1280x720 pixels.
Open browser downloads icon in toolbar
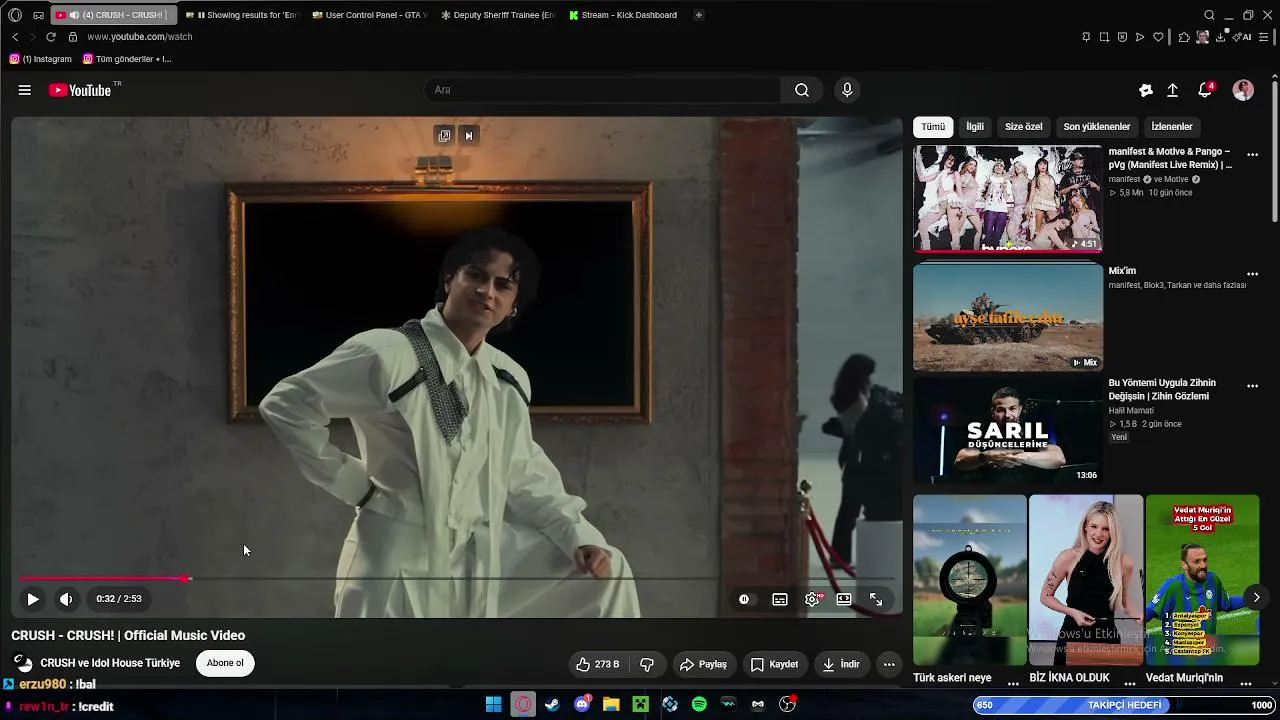(x=1221, y=37)
